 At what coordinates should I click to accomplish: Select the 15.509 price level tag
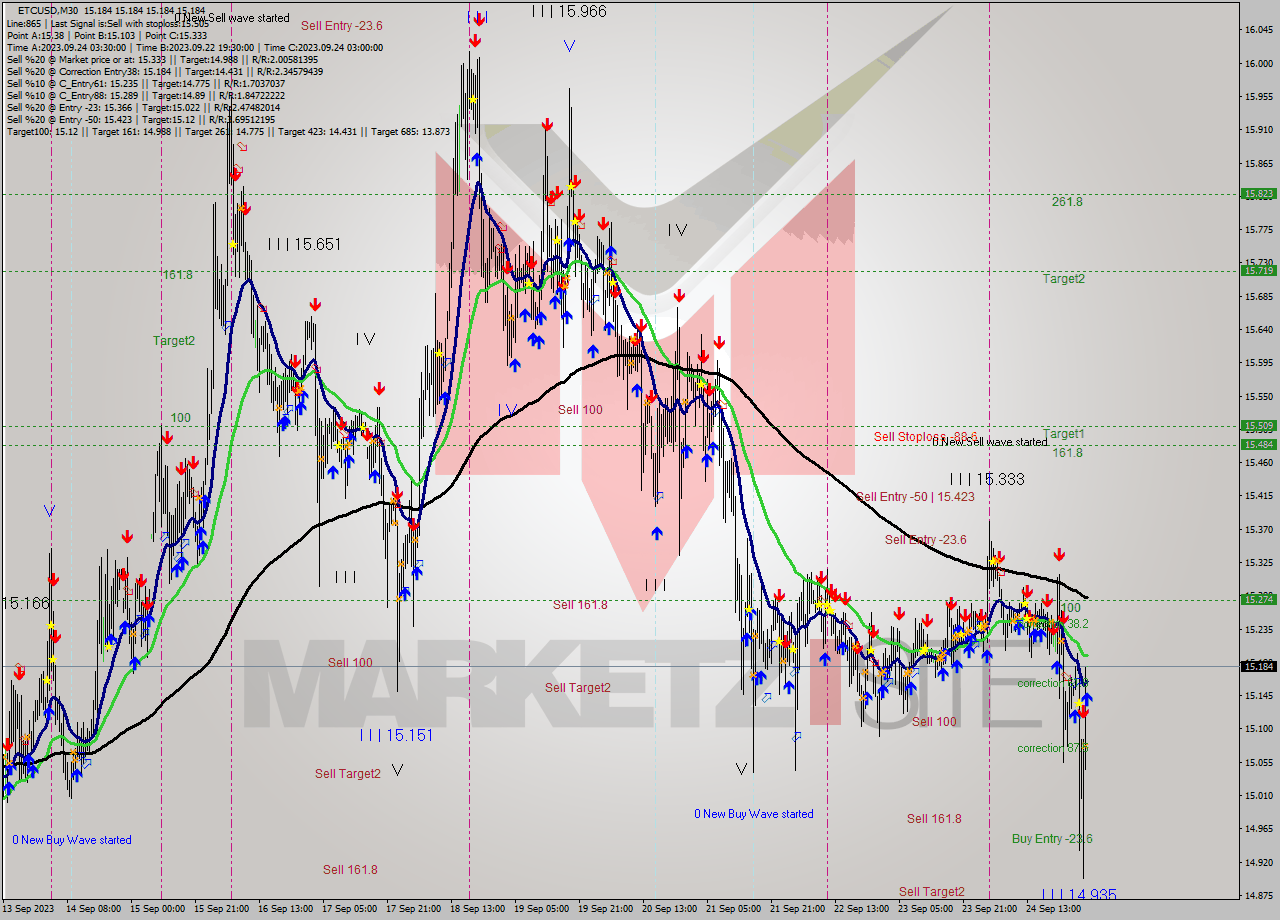1257,426
